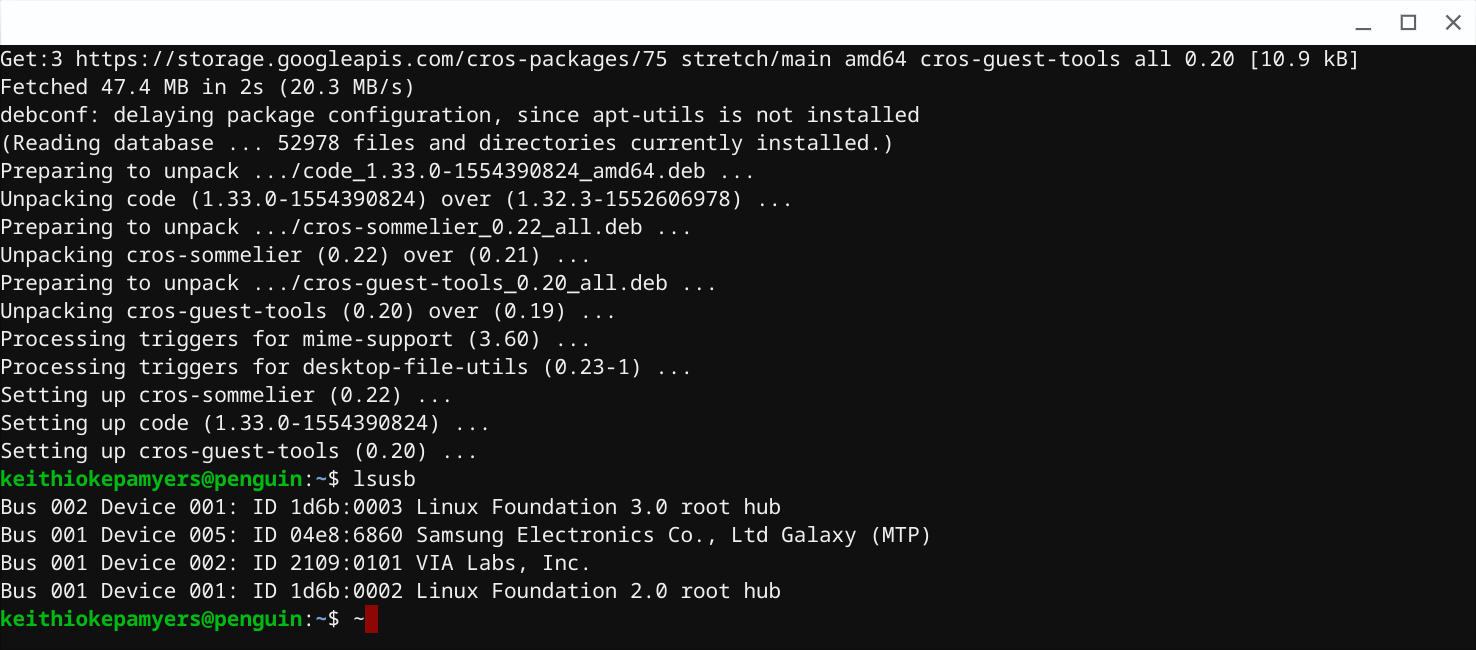This screenshot has height=650, width=1476.
Task: Maximize the terminal window
Action: tap(1408, 22)
